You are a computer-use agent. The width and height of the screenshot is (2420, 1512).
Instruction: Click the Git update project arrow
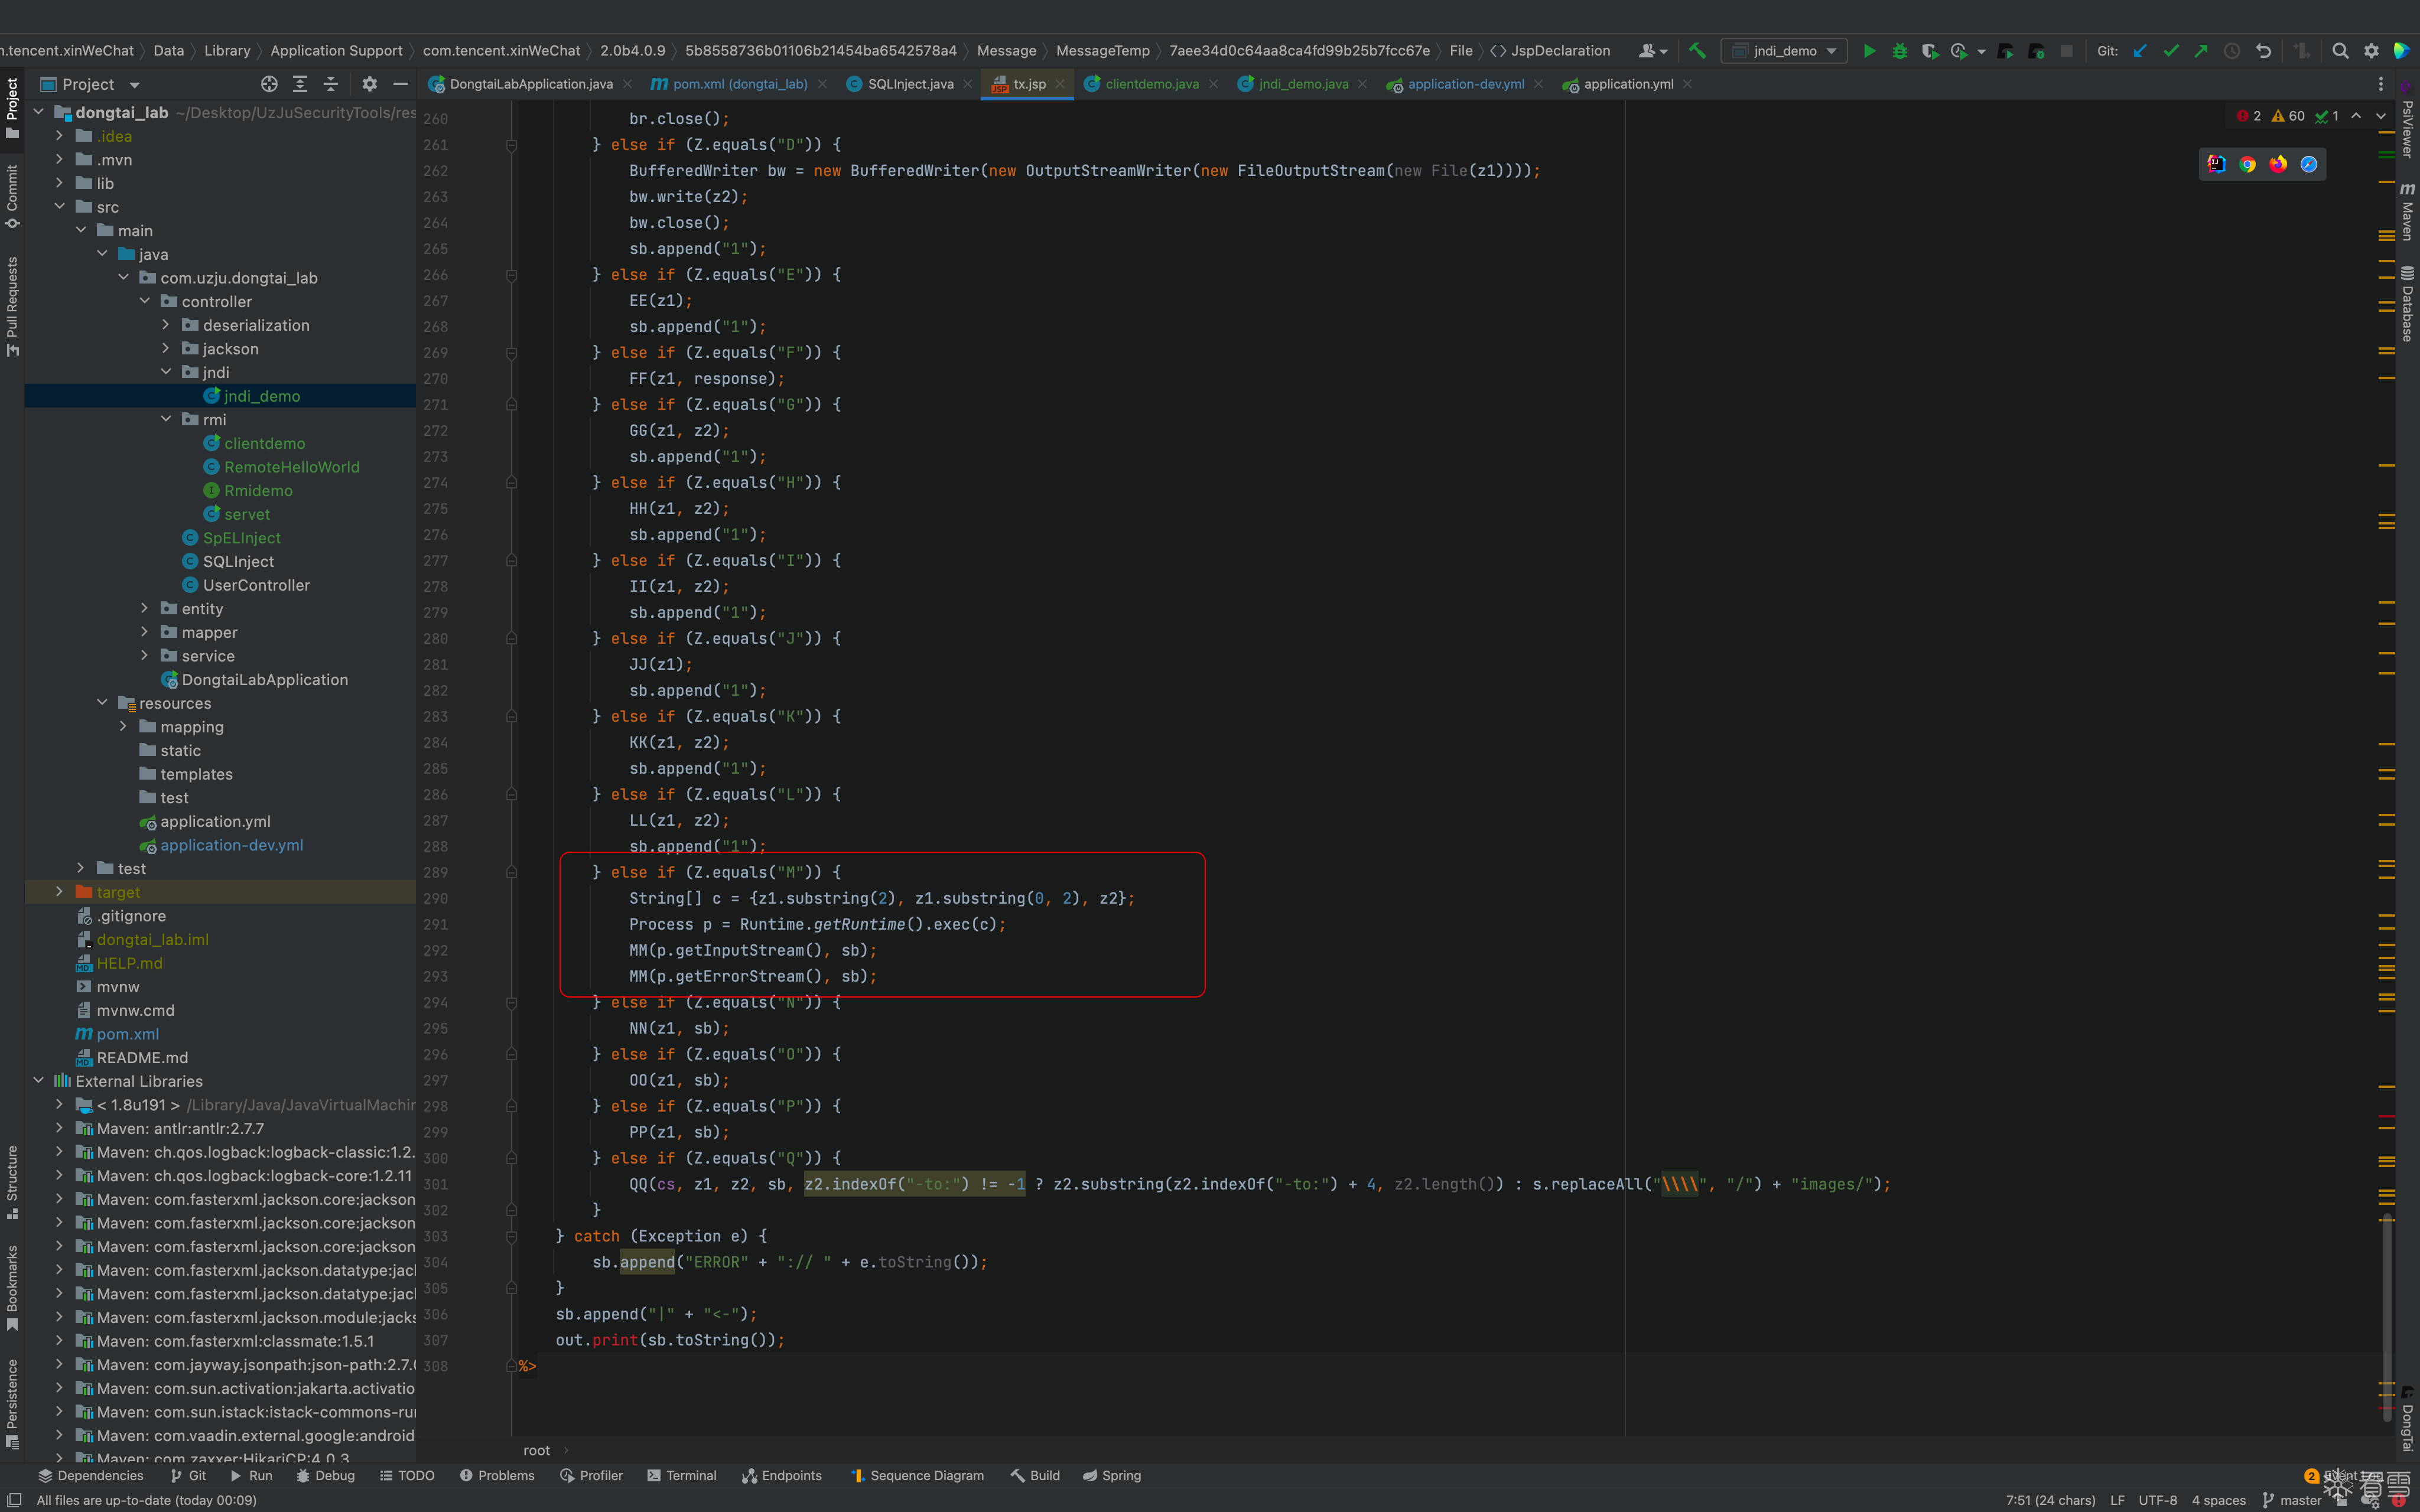(x=2139, y=51)
